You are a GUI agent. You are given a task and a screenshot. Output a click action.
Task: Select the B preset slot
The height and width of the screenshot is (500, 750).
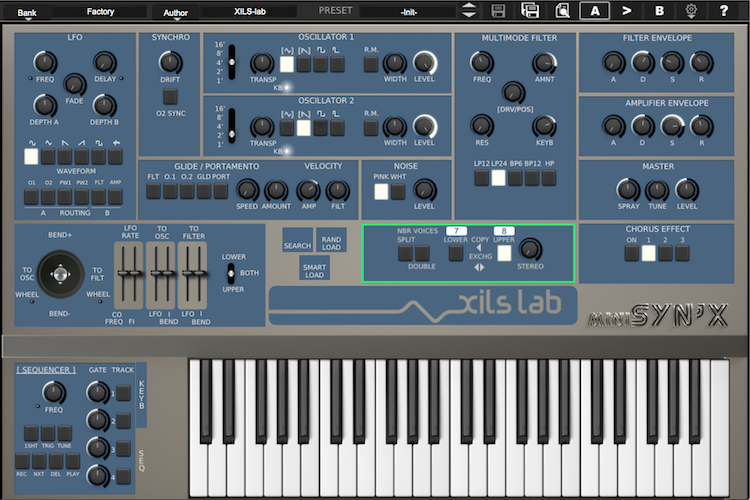click(659, 11)
